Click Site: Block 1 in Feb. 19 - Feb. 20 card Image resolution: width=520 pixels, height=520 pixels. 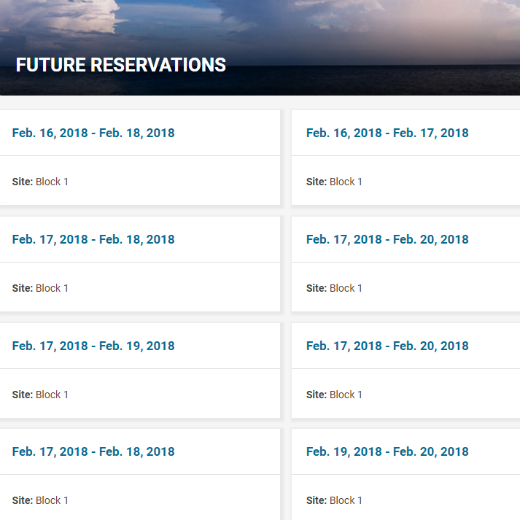pos(334,500)
